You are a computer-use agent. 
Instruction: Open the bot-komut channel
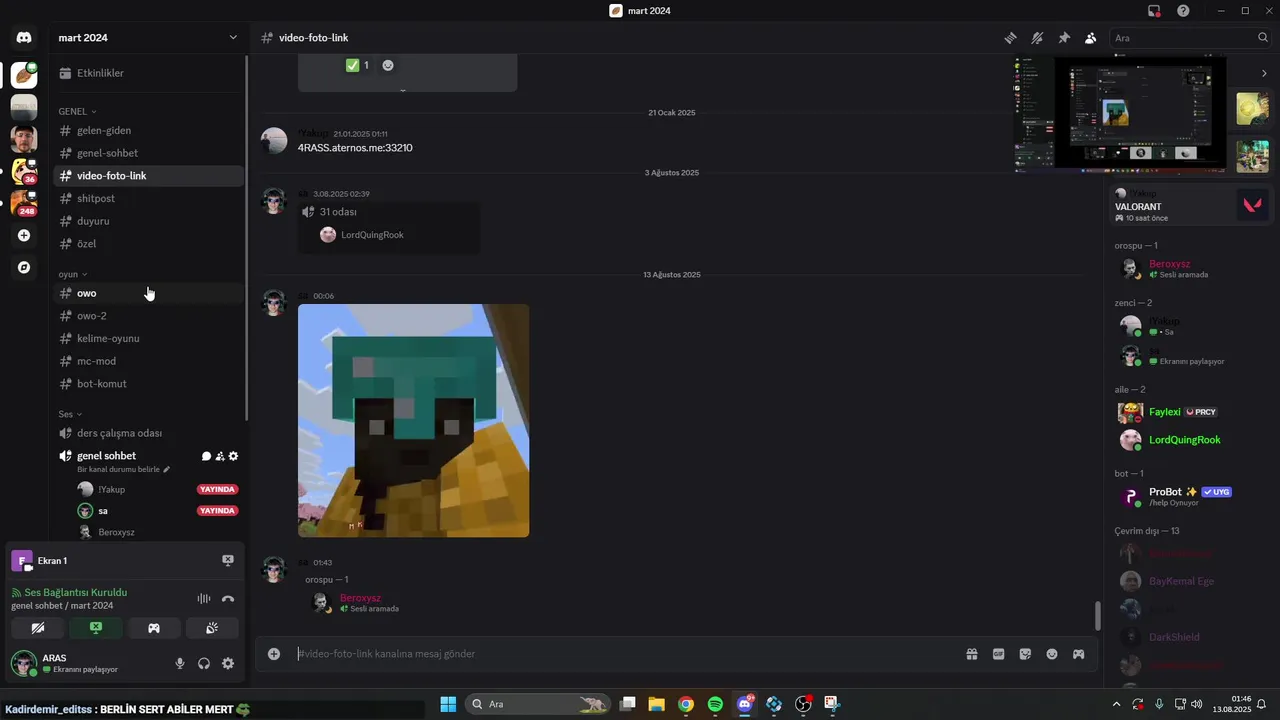click(148, 384)
